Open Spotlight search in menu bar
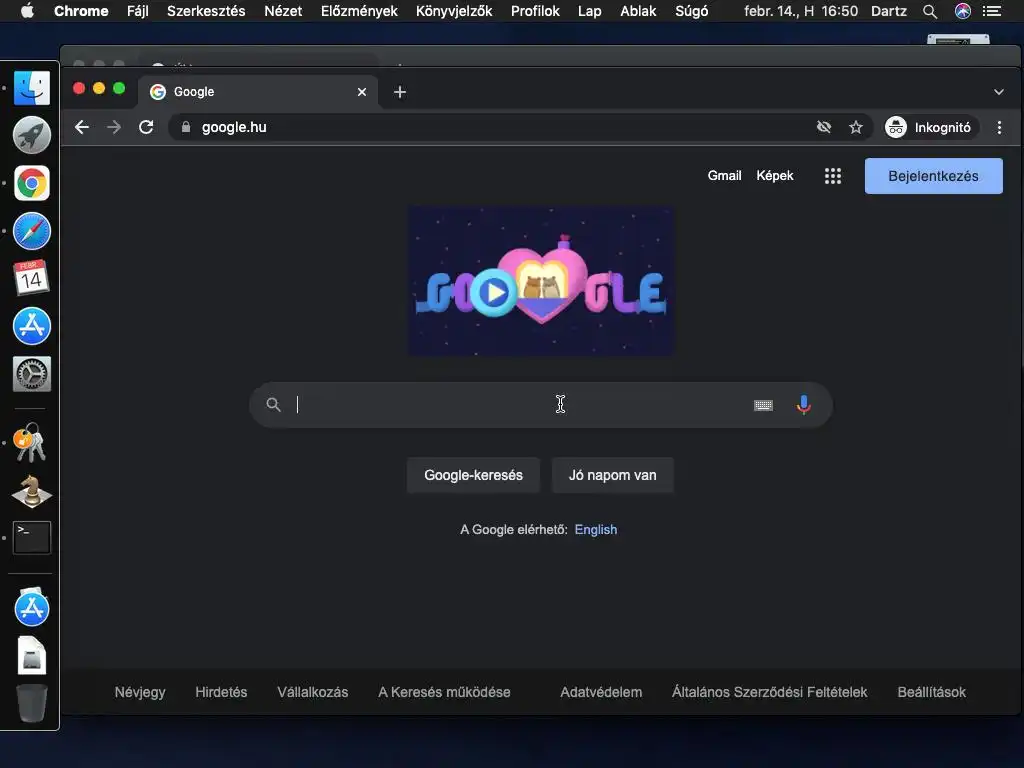This screenshot has width=1024, height=768. pyautogui.click(x=930, y=11)
